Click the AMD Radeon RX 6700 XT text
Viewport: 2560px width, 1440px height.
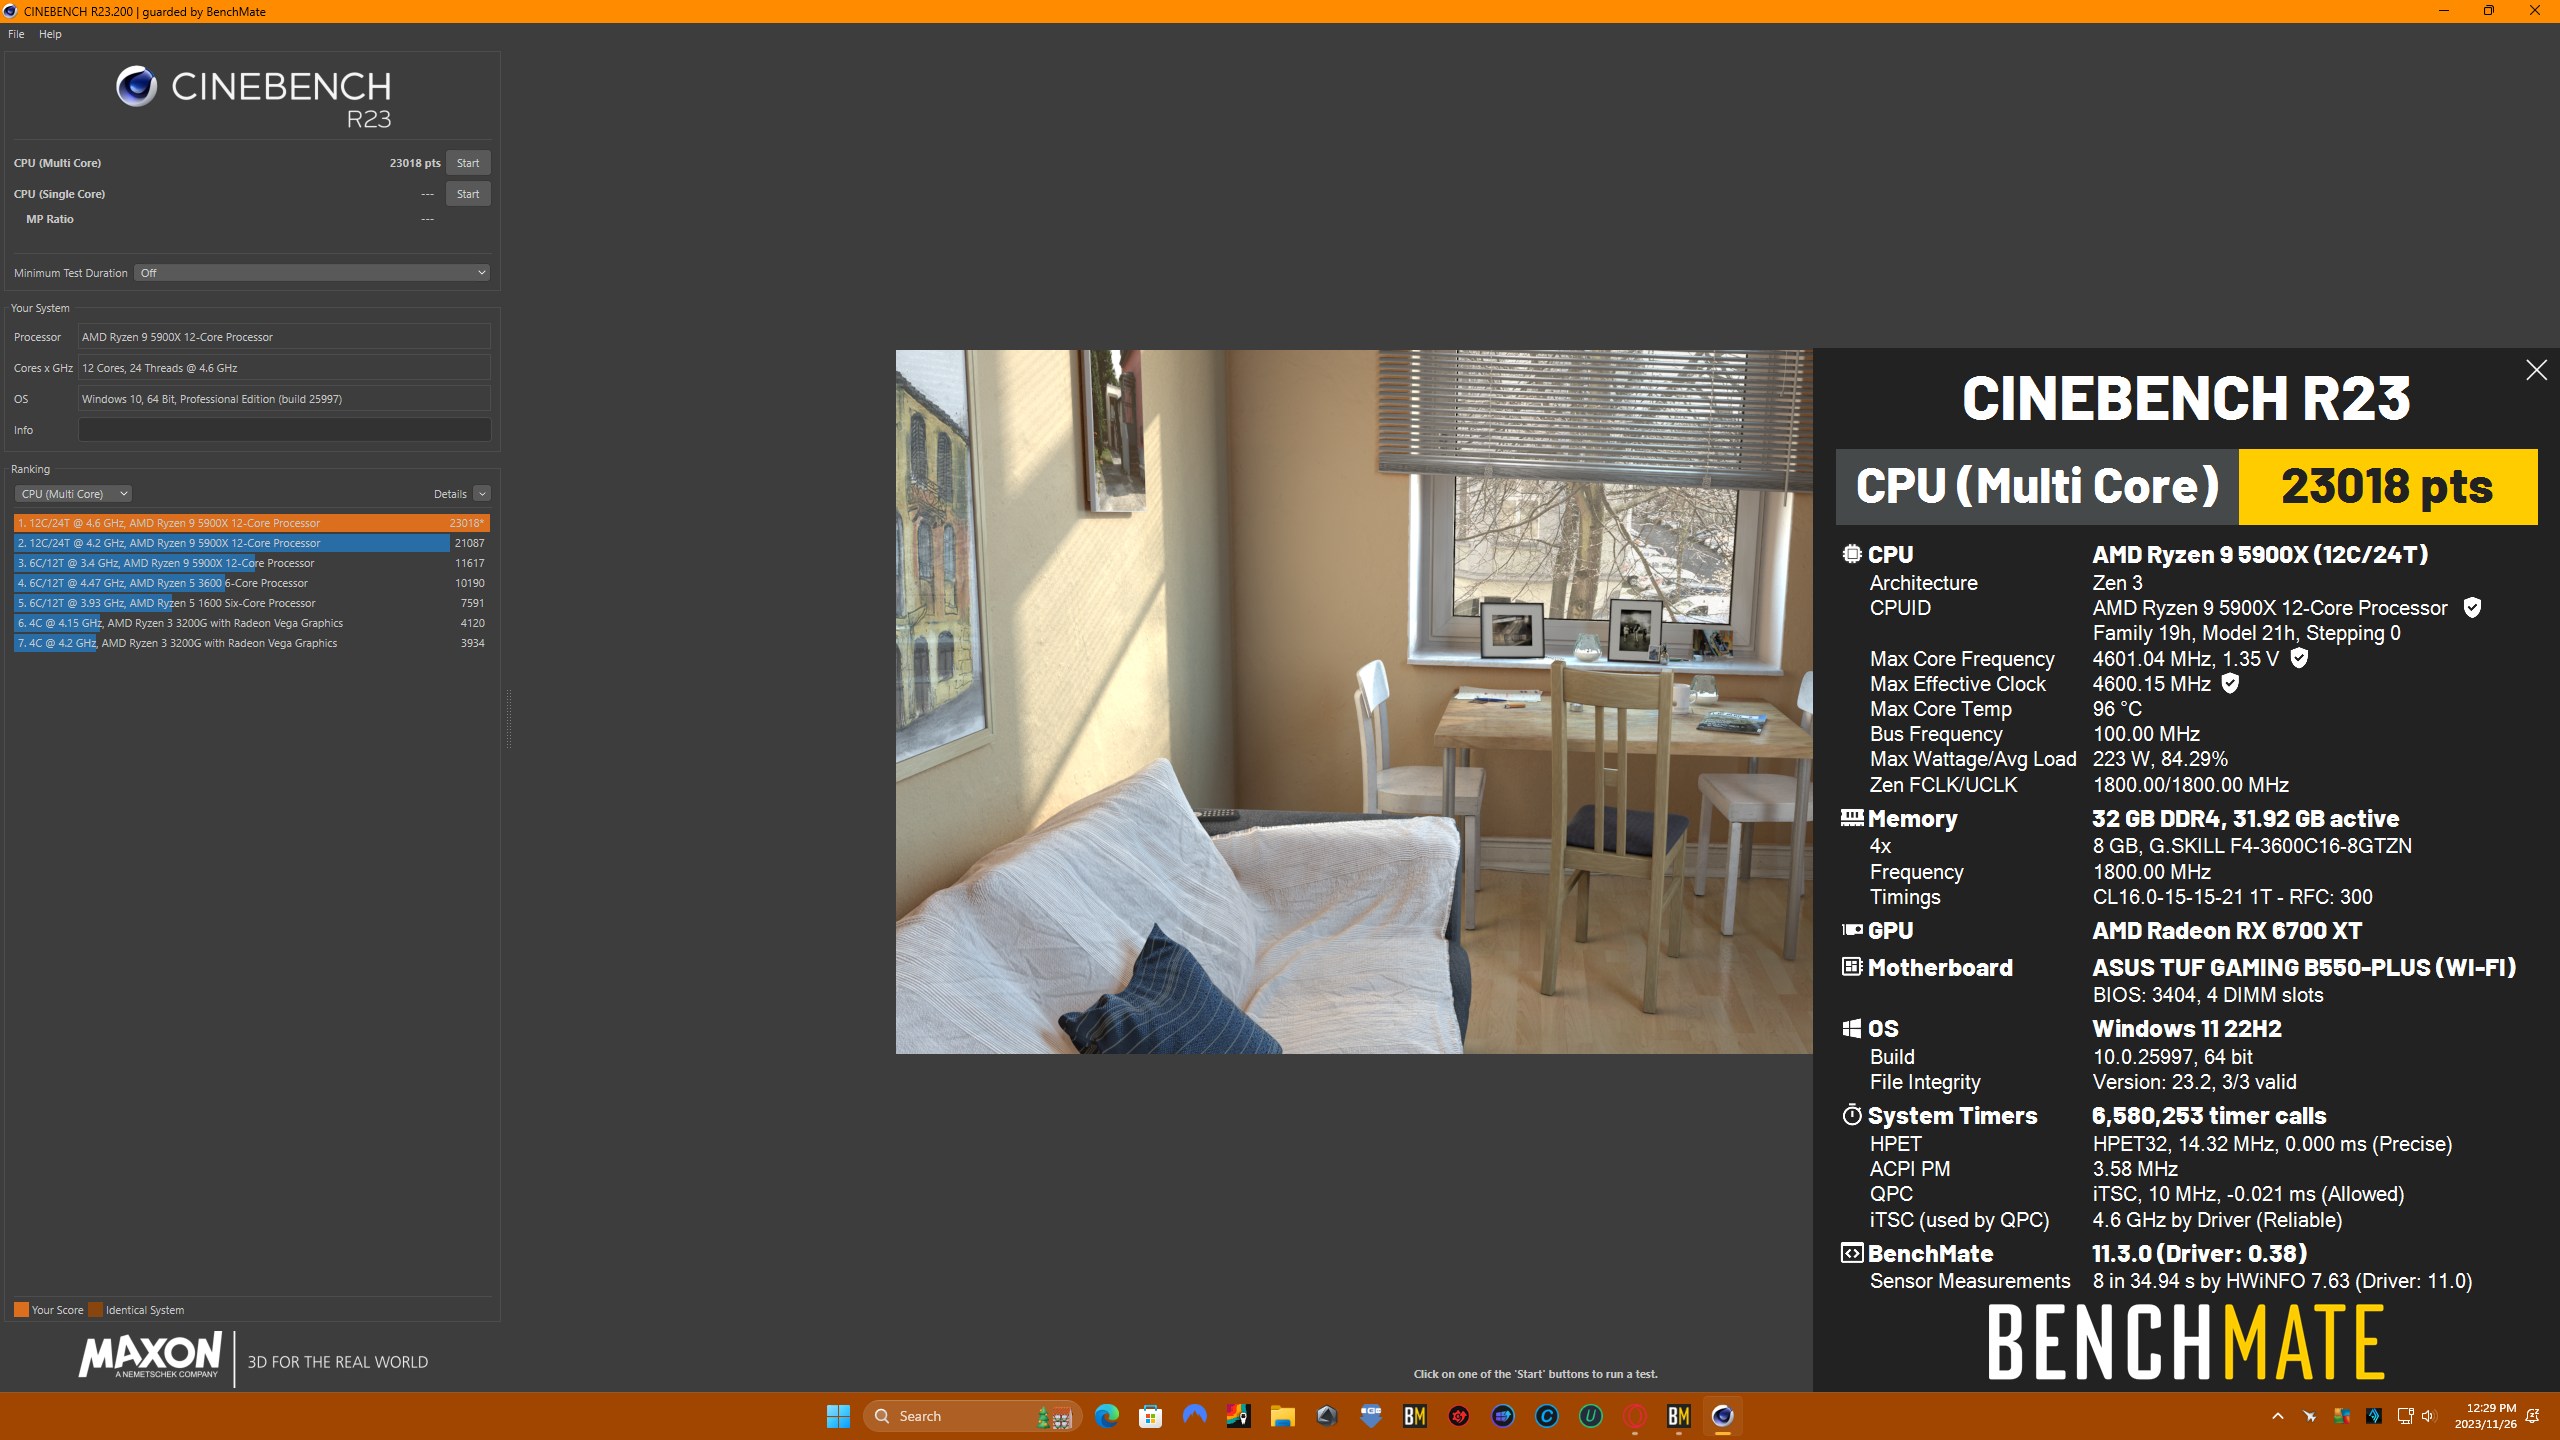[x=2227, y=931]
